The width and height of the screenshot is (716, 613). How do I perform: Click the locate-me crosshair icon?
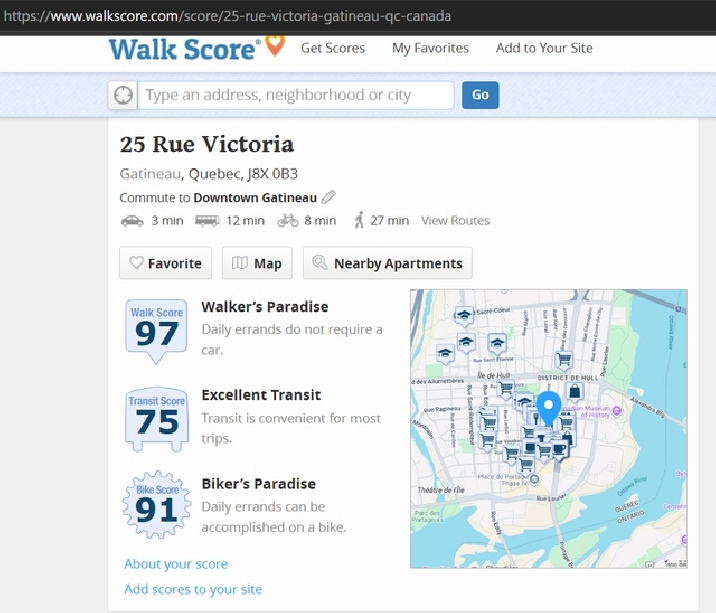point(123,95)
